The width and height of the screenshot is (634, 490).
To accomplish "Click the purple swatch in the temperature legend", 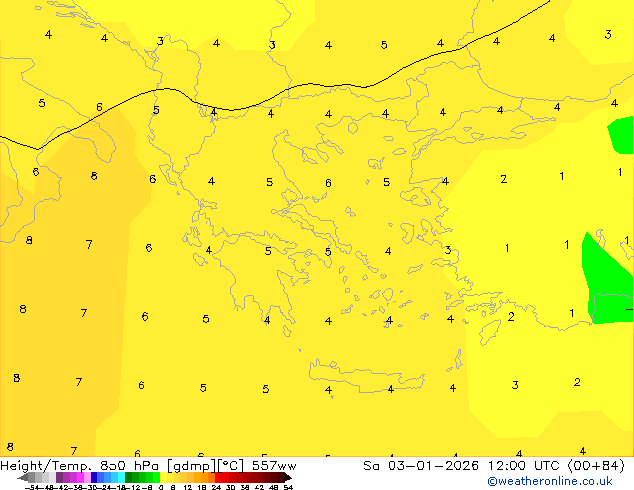I will [59, 477].
